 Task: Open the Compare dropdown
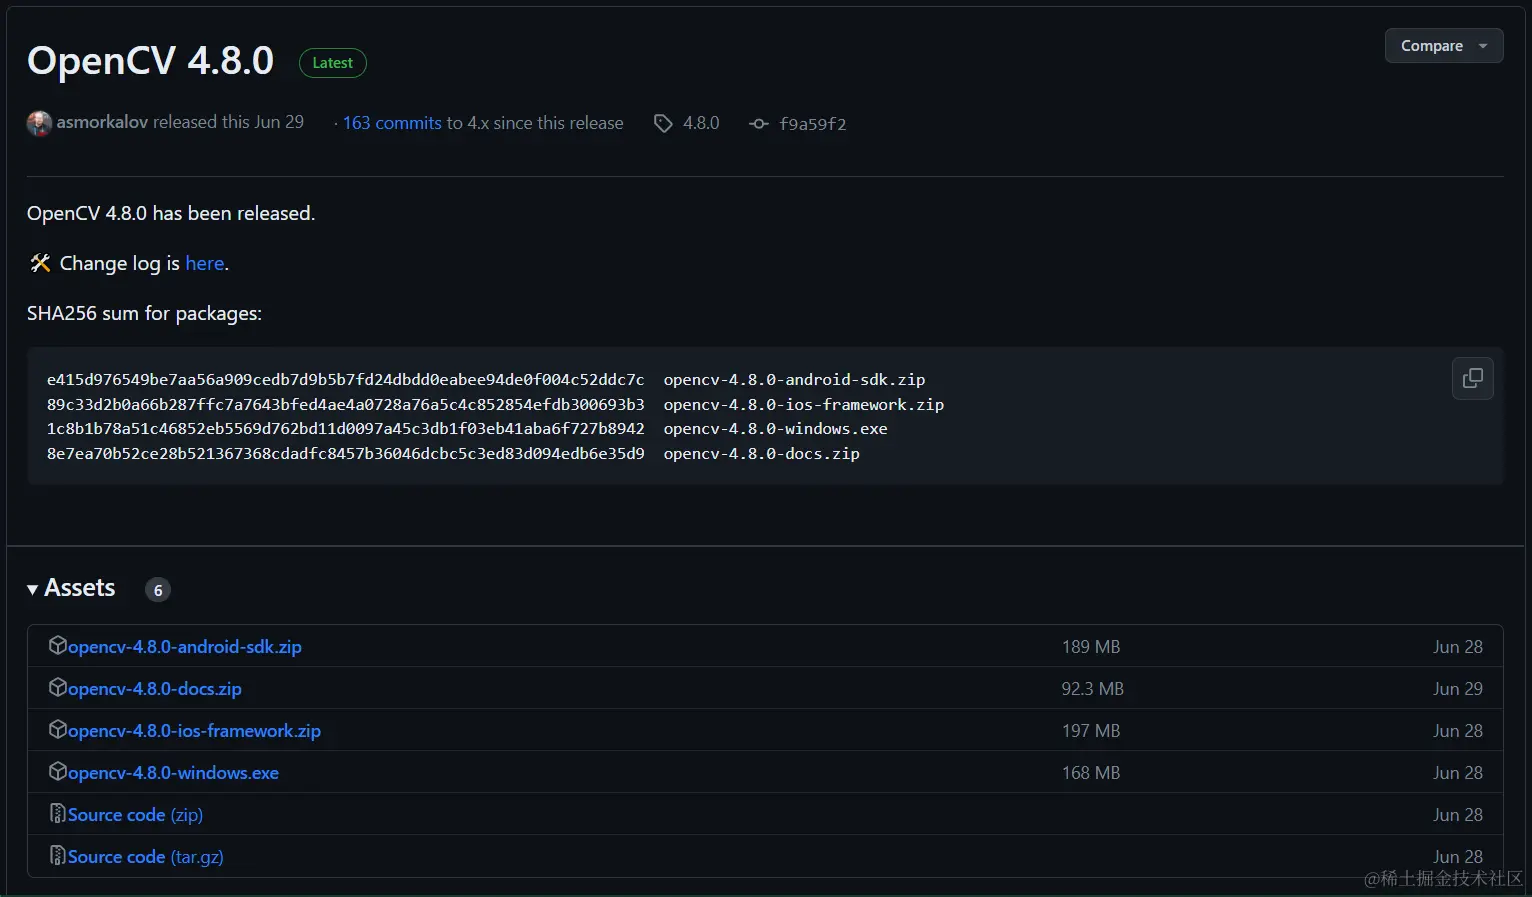(x=1443, y=46)
